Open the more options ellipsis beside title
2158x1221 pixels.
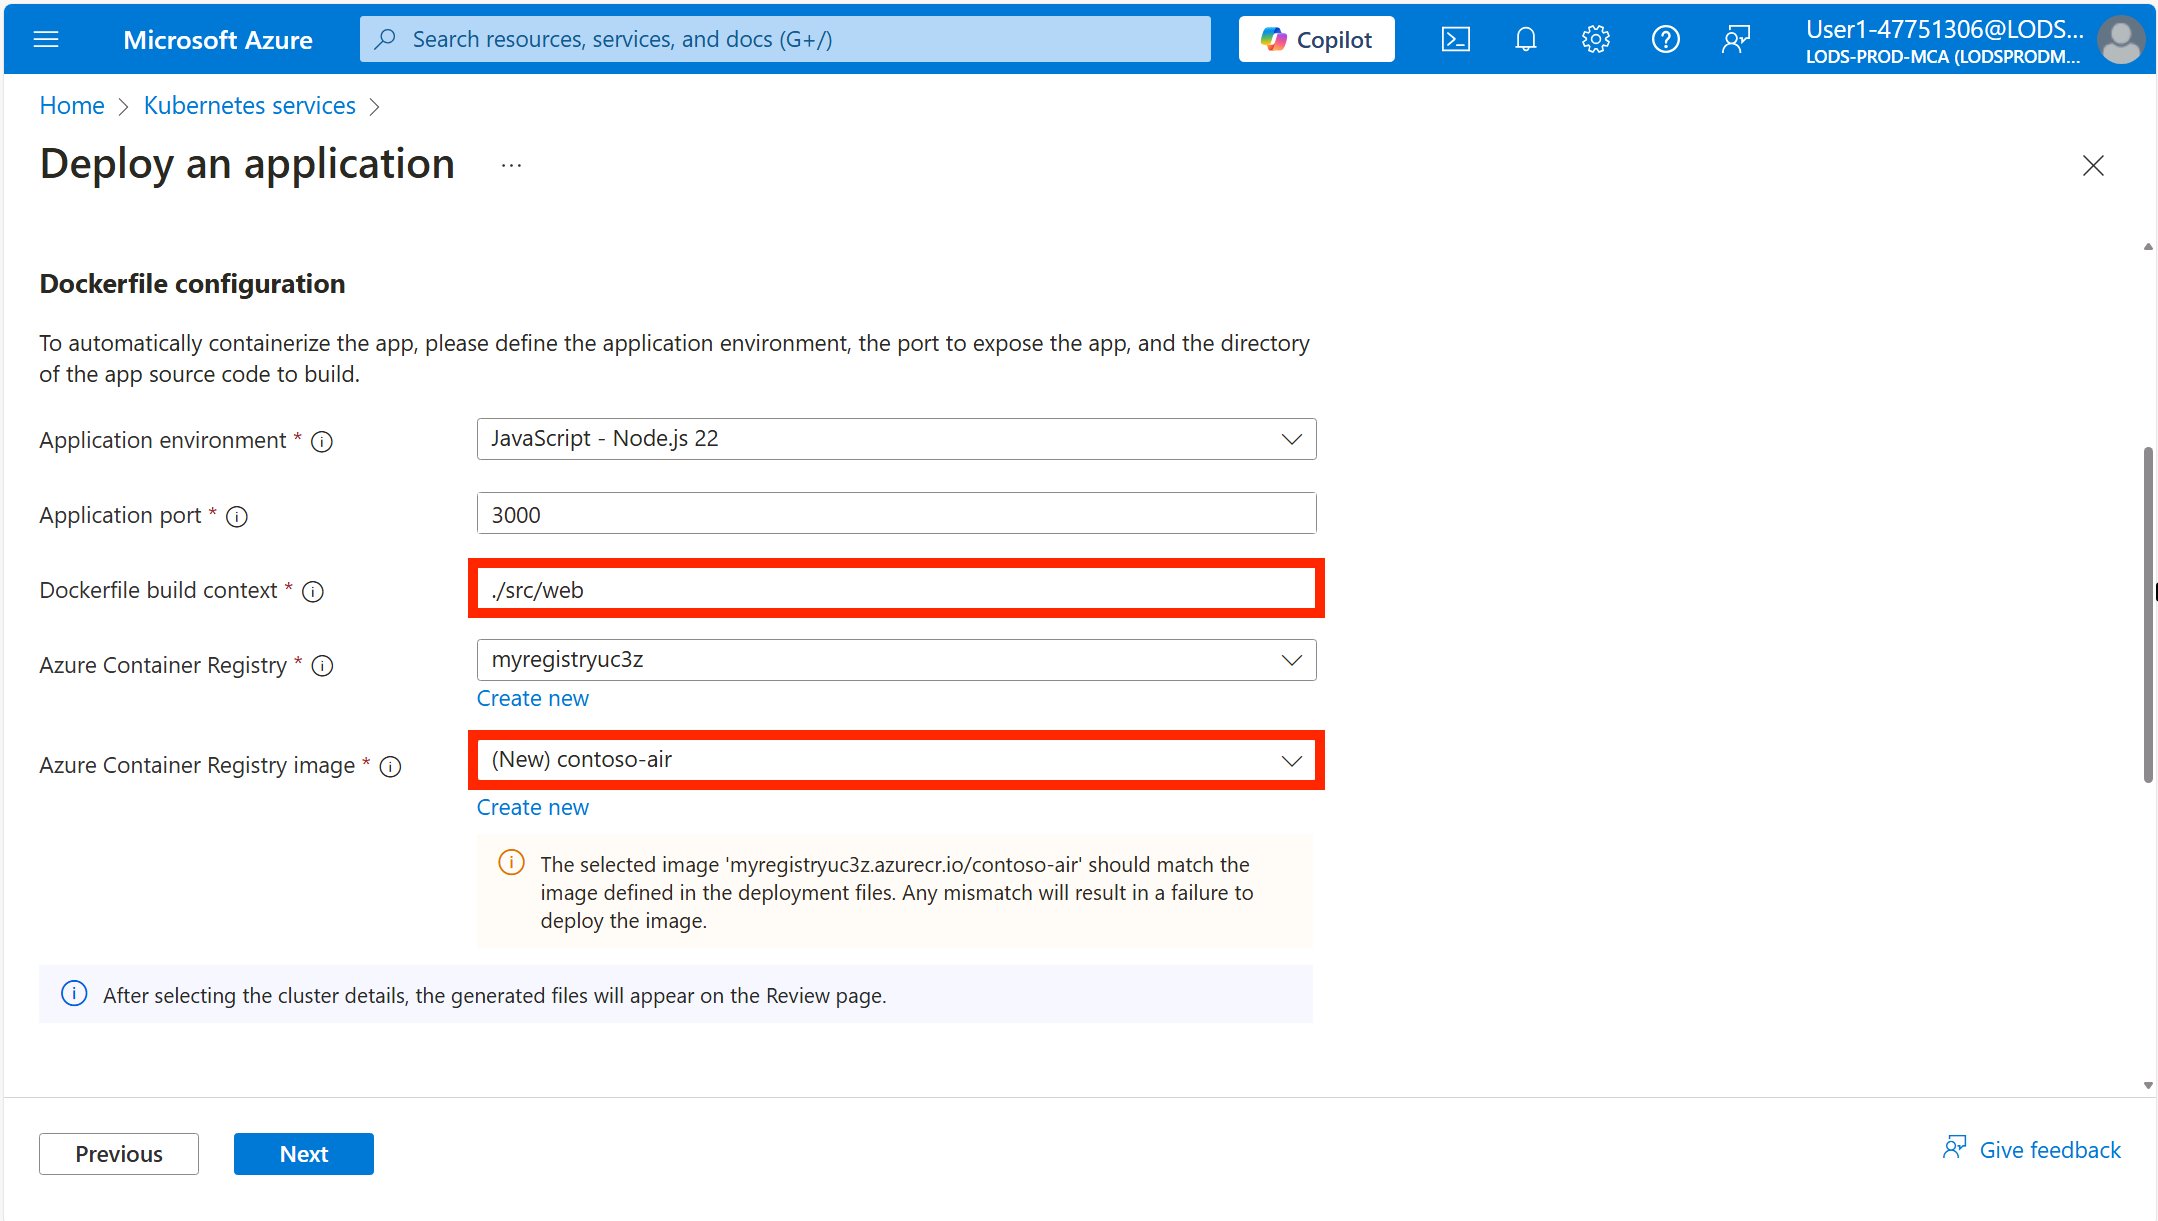(511, 165)
